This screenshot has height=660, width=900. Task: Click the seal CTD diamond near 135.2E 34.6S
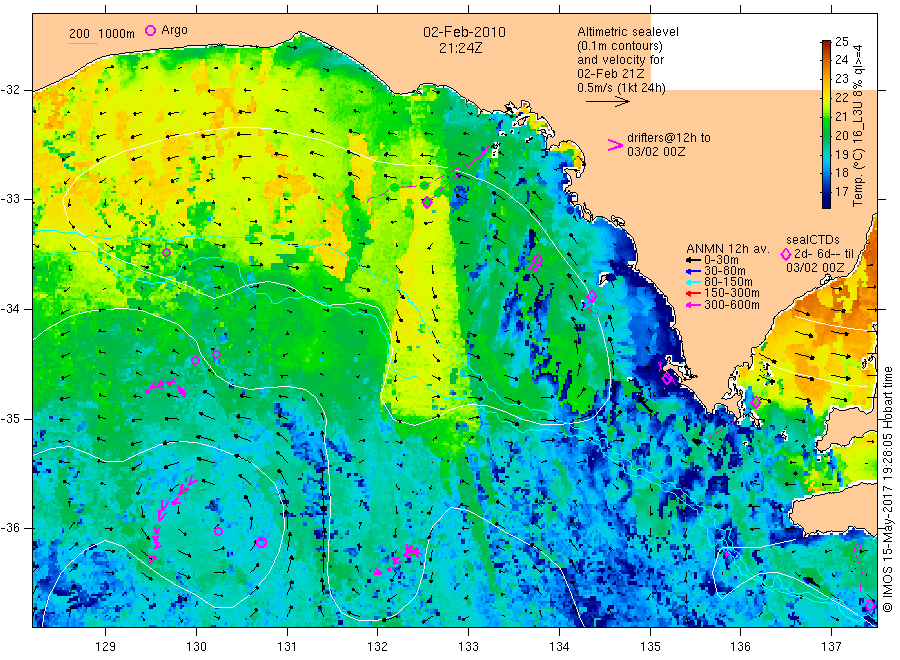point(667,378)
